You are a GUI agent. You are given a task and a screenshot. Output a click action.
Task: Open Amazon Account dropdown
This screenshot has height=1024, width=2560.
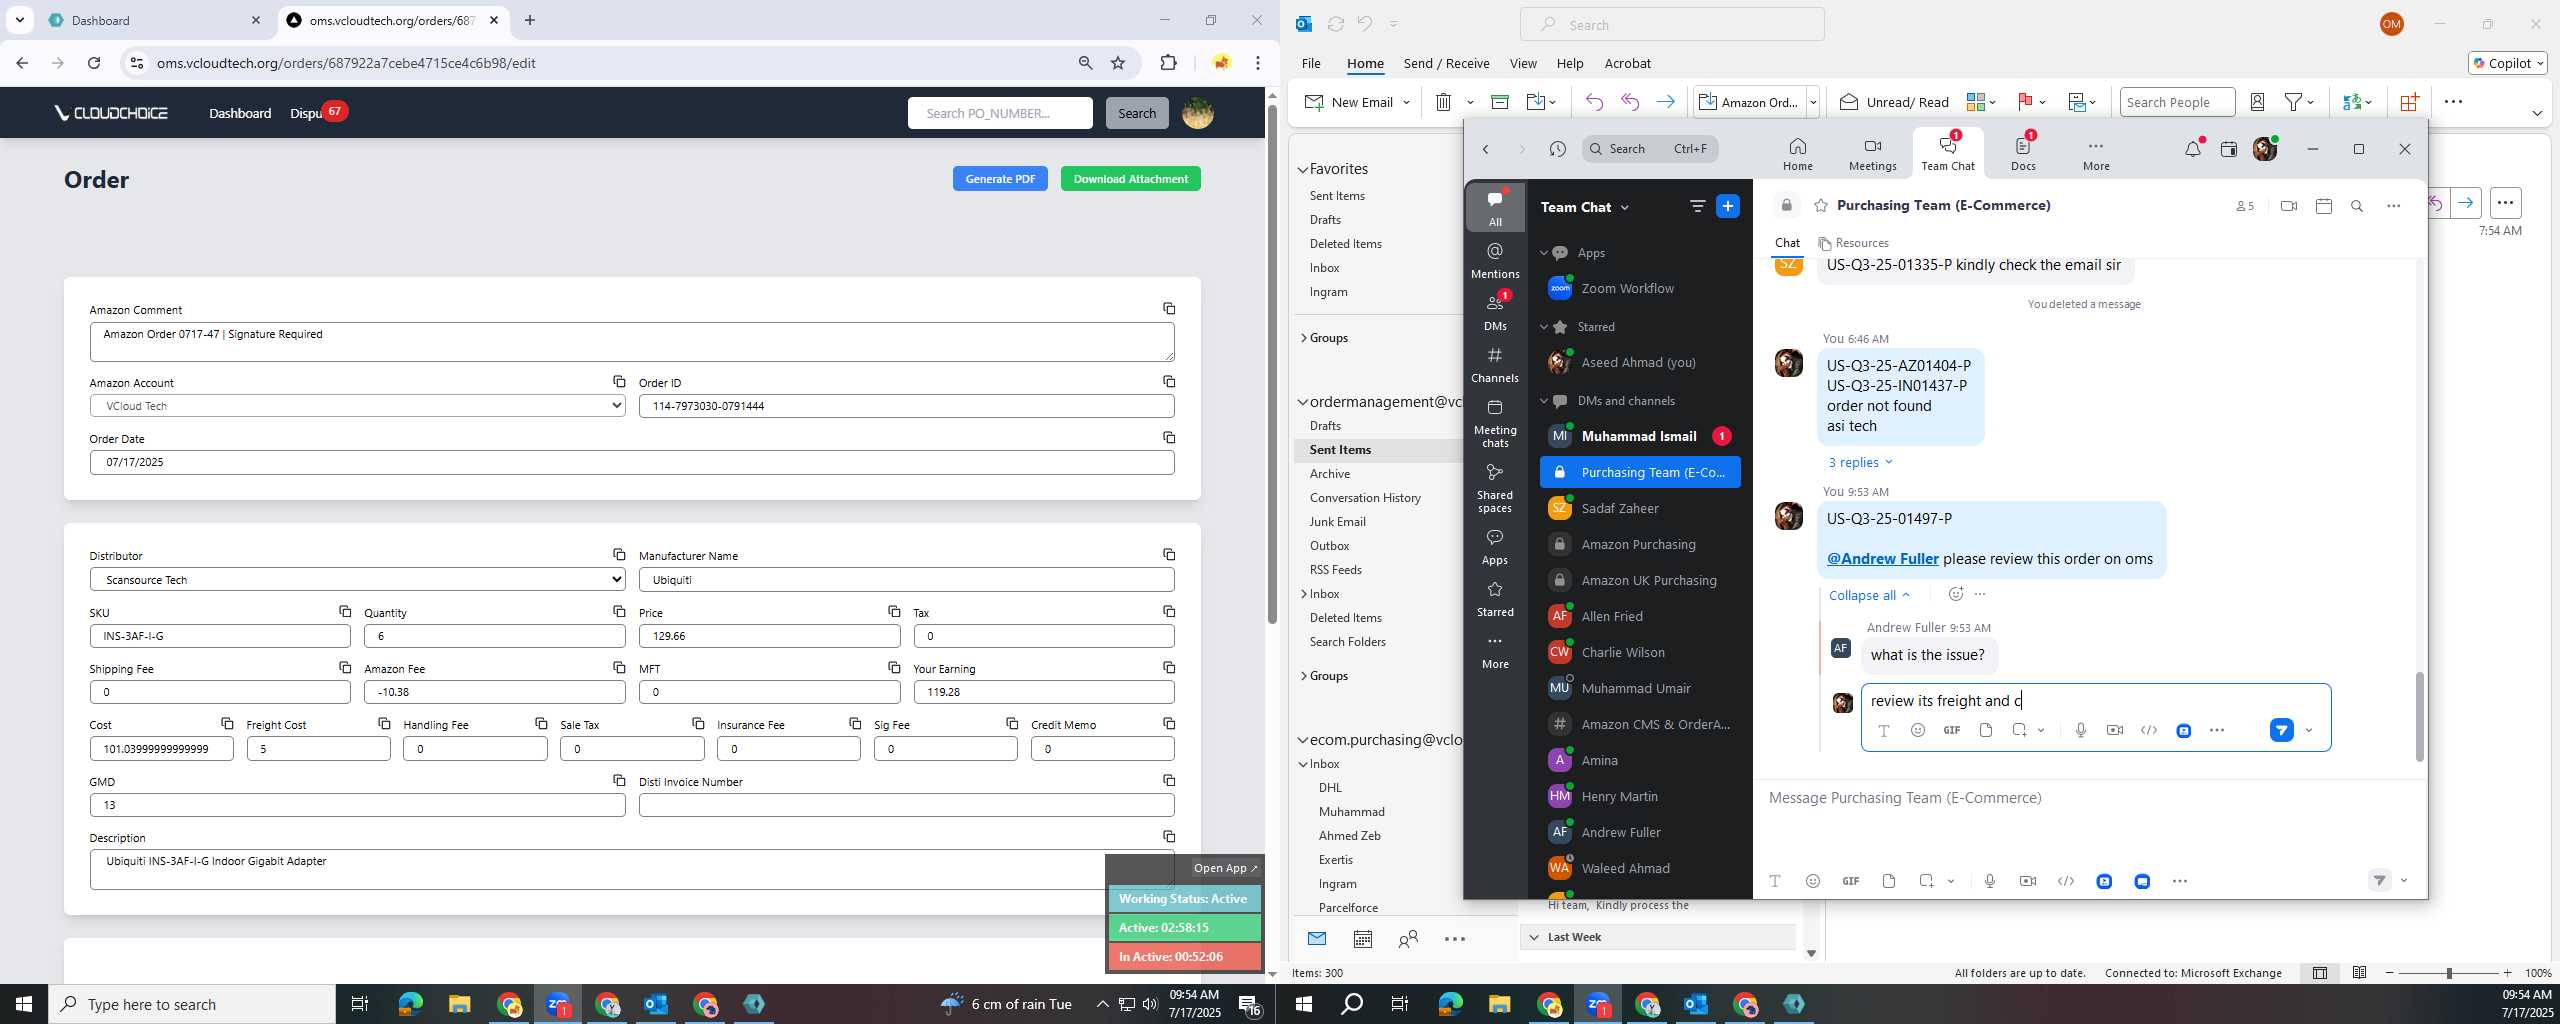(358, 406)
